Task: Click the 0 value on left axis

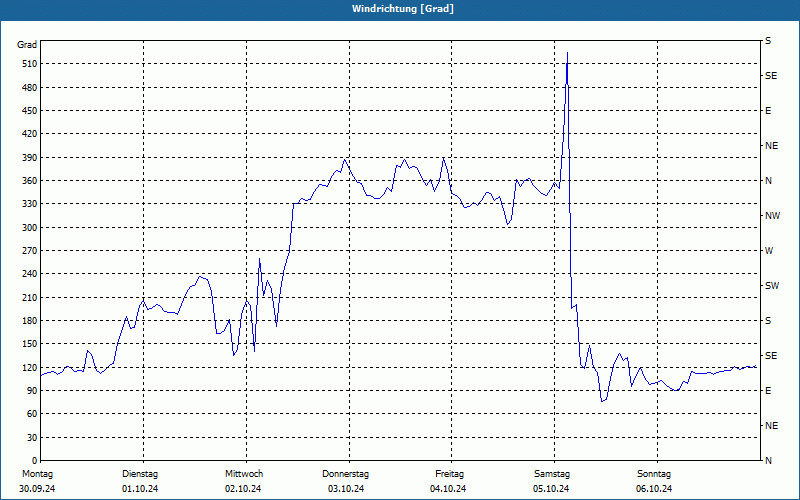Action: tap(34, 460)
